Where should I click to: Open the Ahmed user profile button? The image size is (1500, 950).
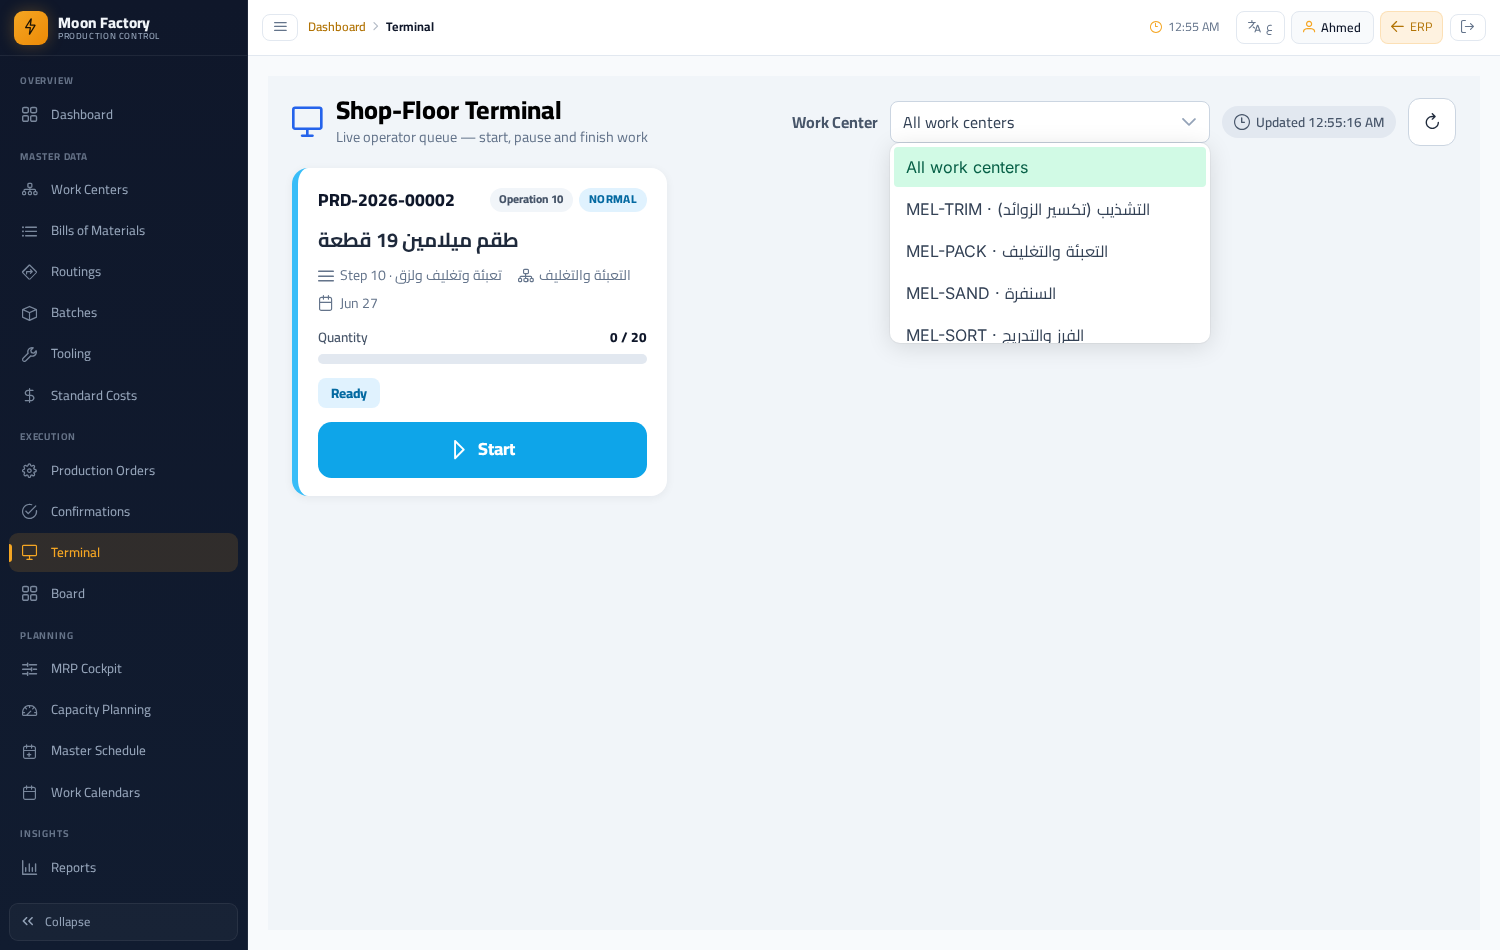pyautogui.click(x=1332, y=27)
